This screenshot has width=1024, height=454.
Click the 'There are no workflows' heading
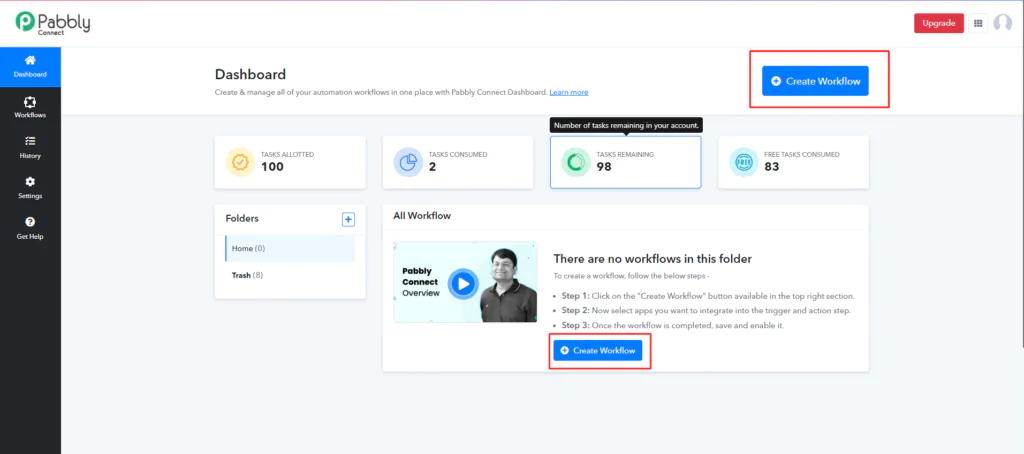[653, 259]
